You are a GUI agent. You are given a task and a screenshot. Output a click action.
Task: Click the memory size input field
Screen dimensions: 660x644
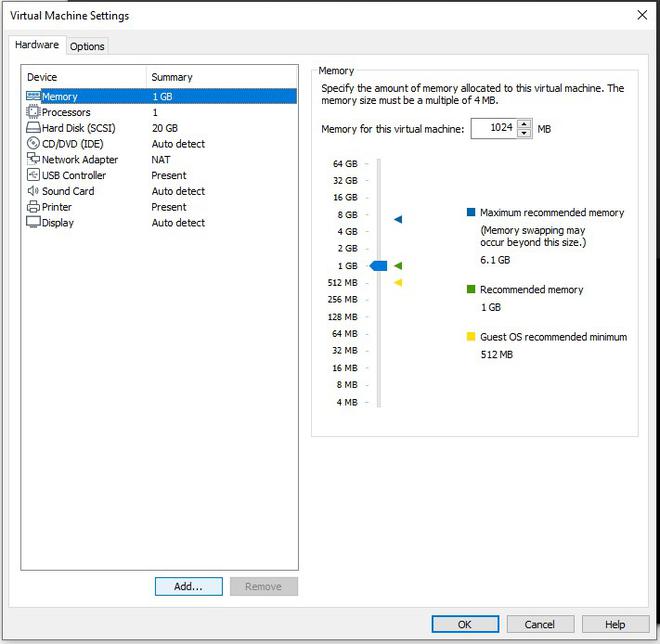pyautogui.click(x=494, y=128)
